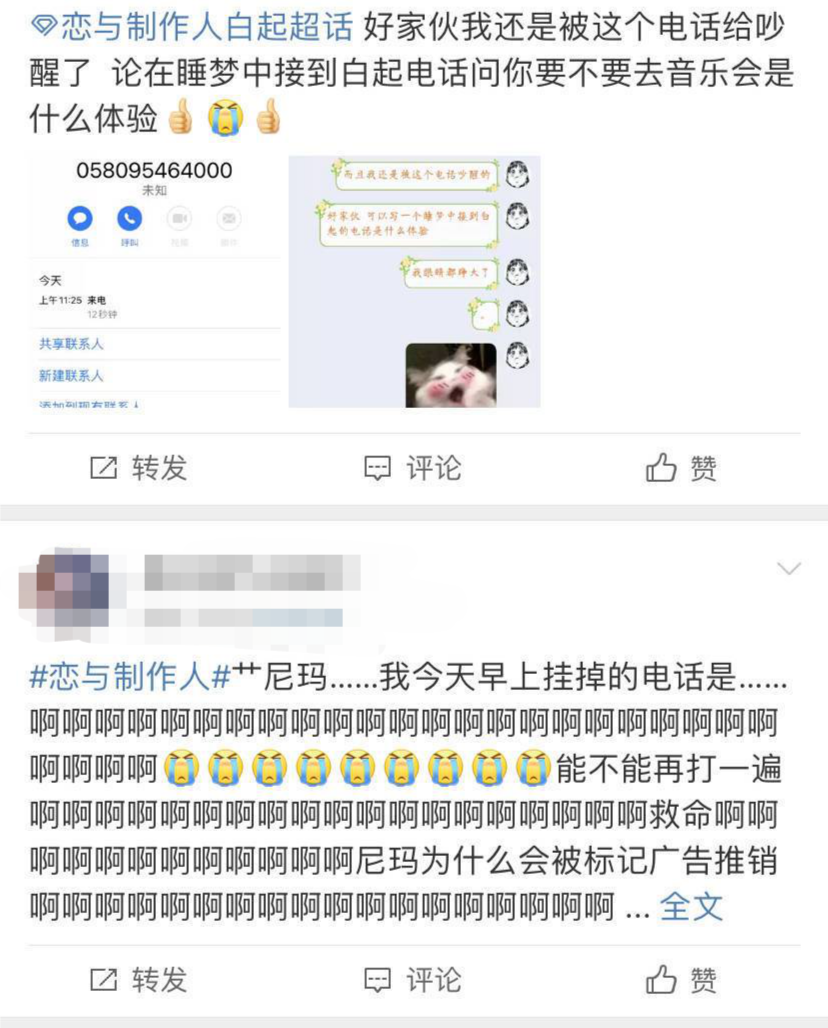
Task: Tap the comment icon on first post
Action: (378, 468)
